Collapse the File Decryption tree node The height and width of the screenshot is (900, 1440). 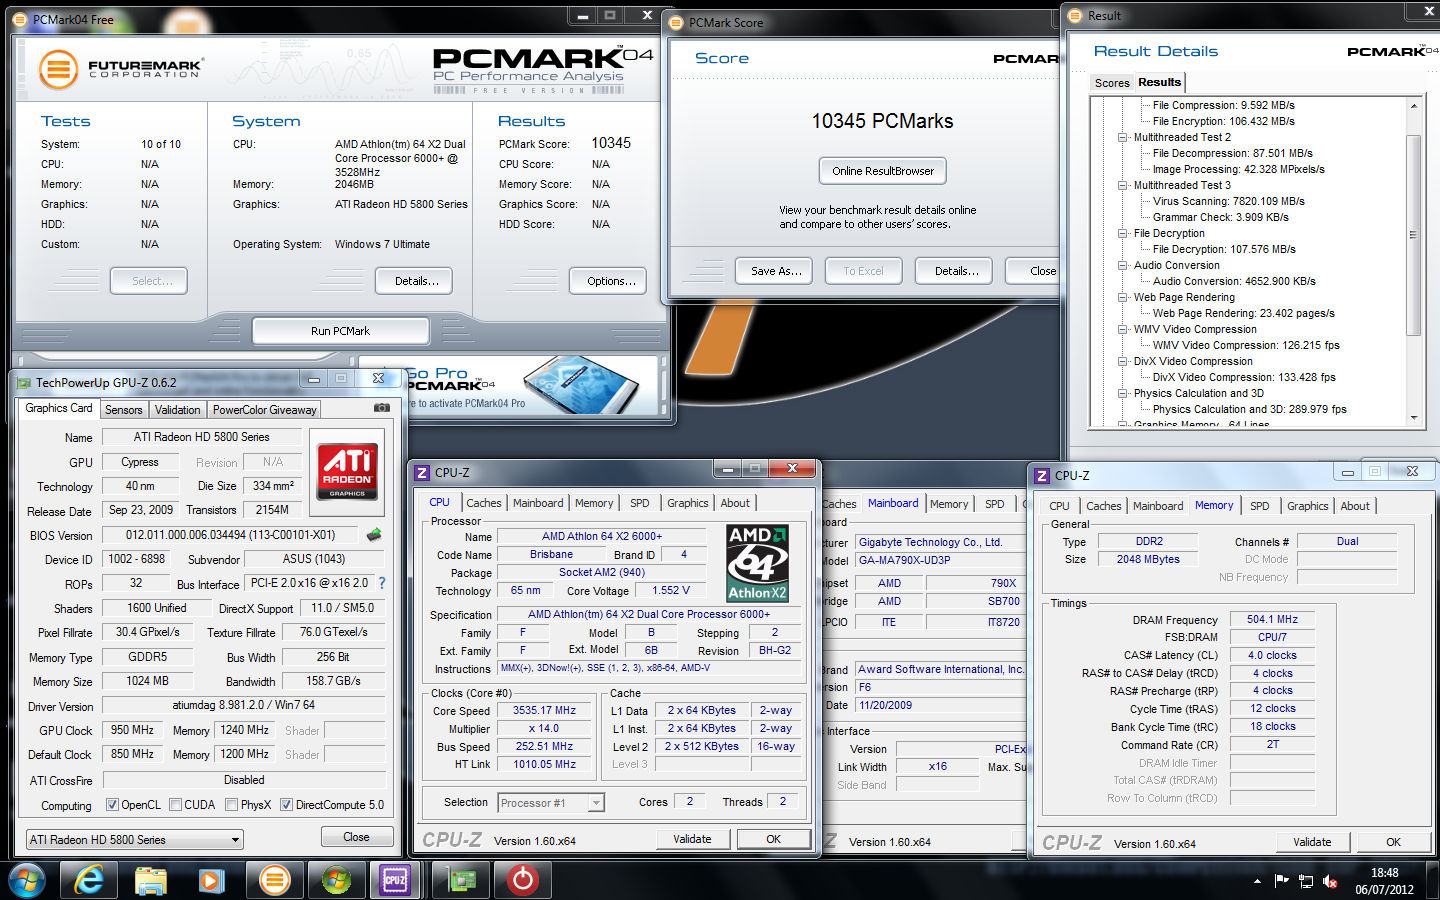(x=1123, y=233)
